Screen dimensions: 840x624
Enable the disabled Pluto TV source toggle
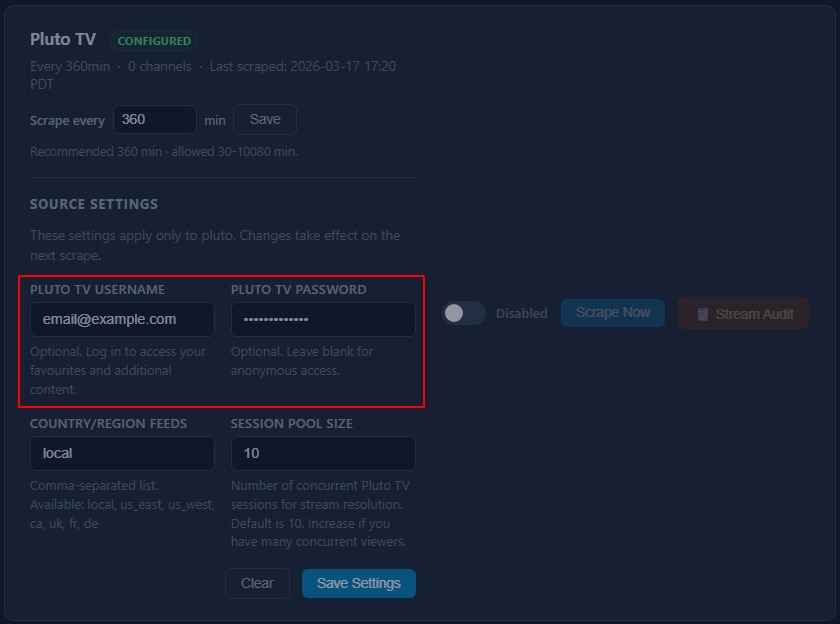click(463, 313)
